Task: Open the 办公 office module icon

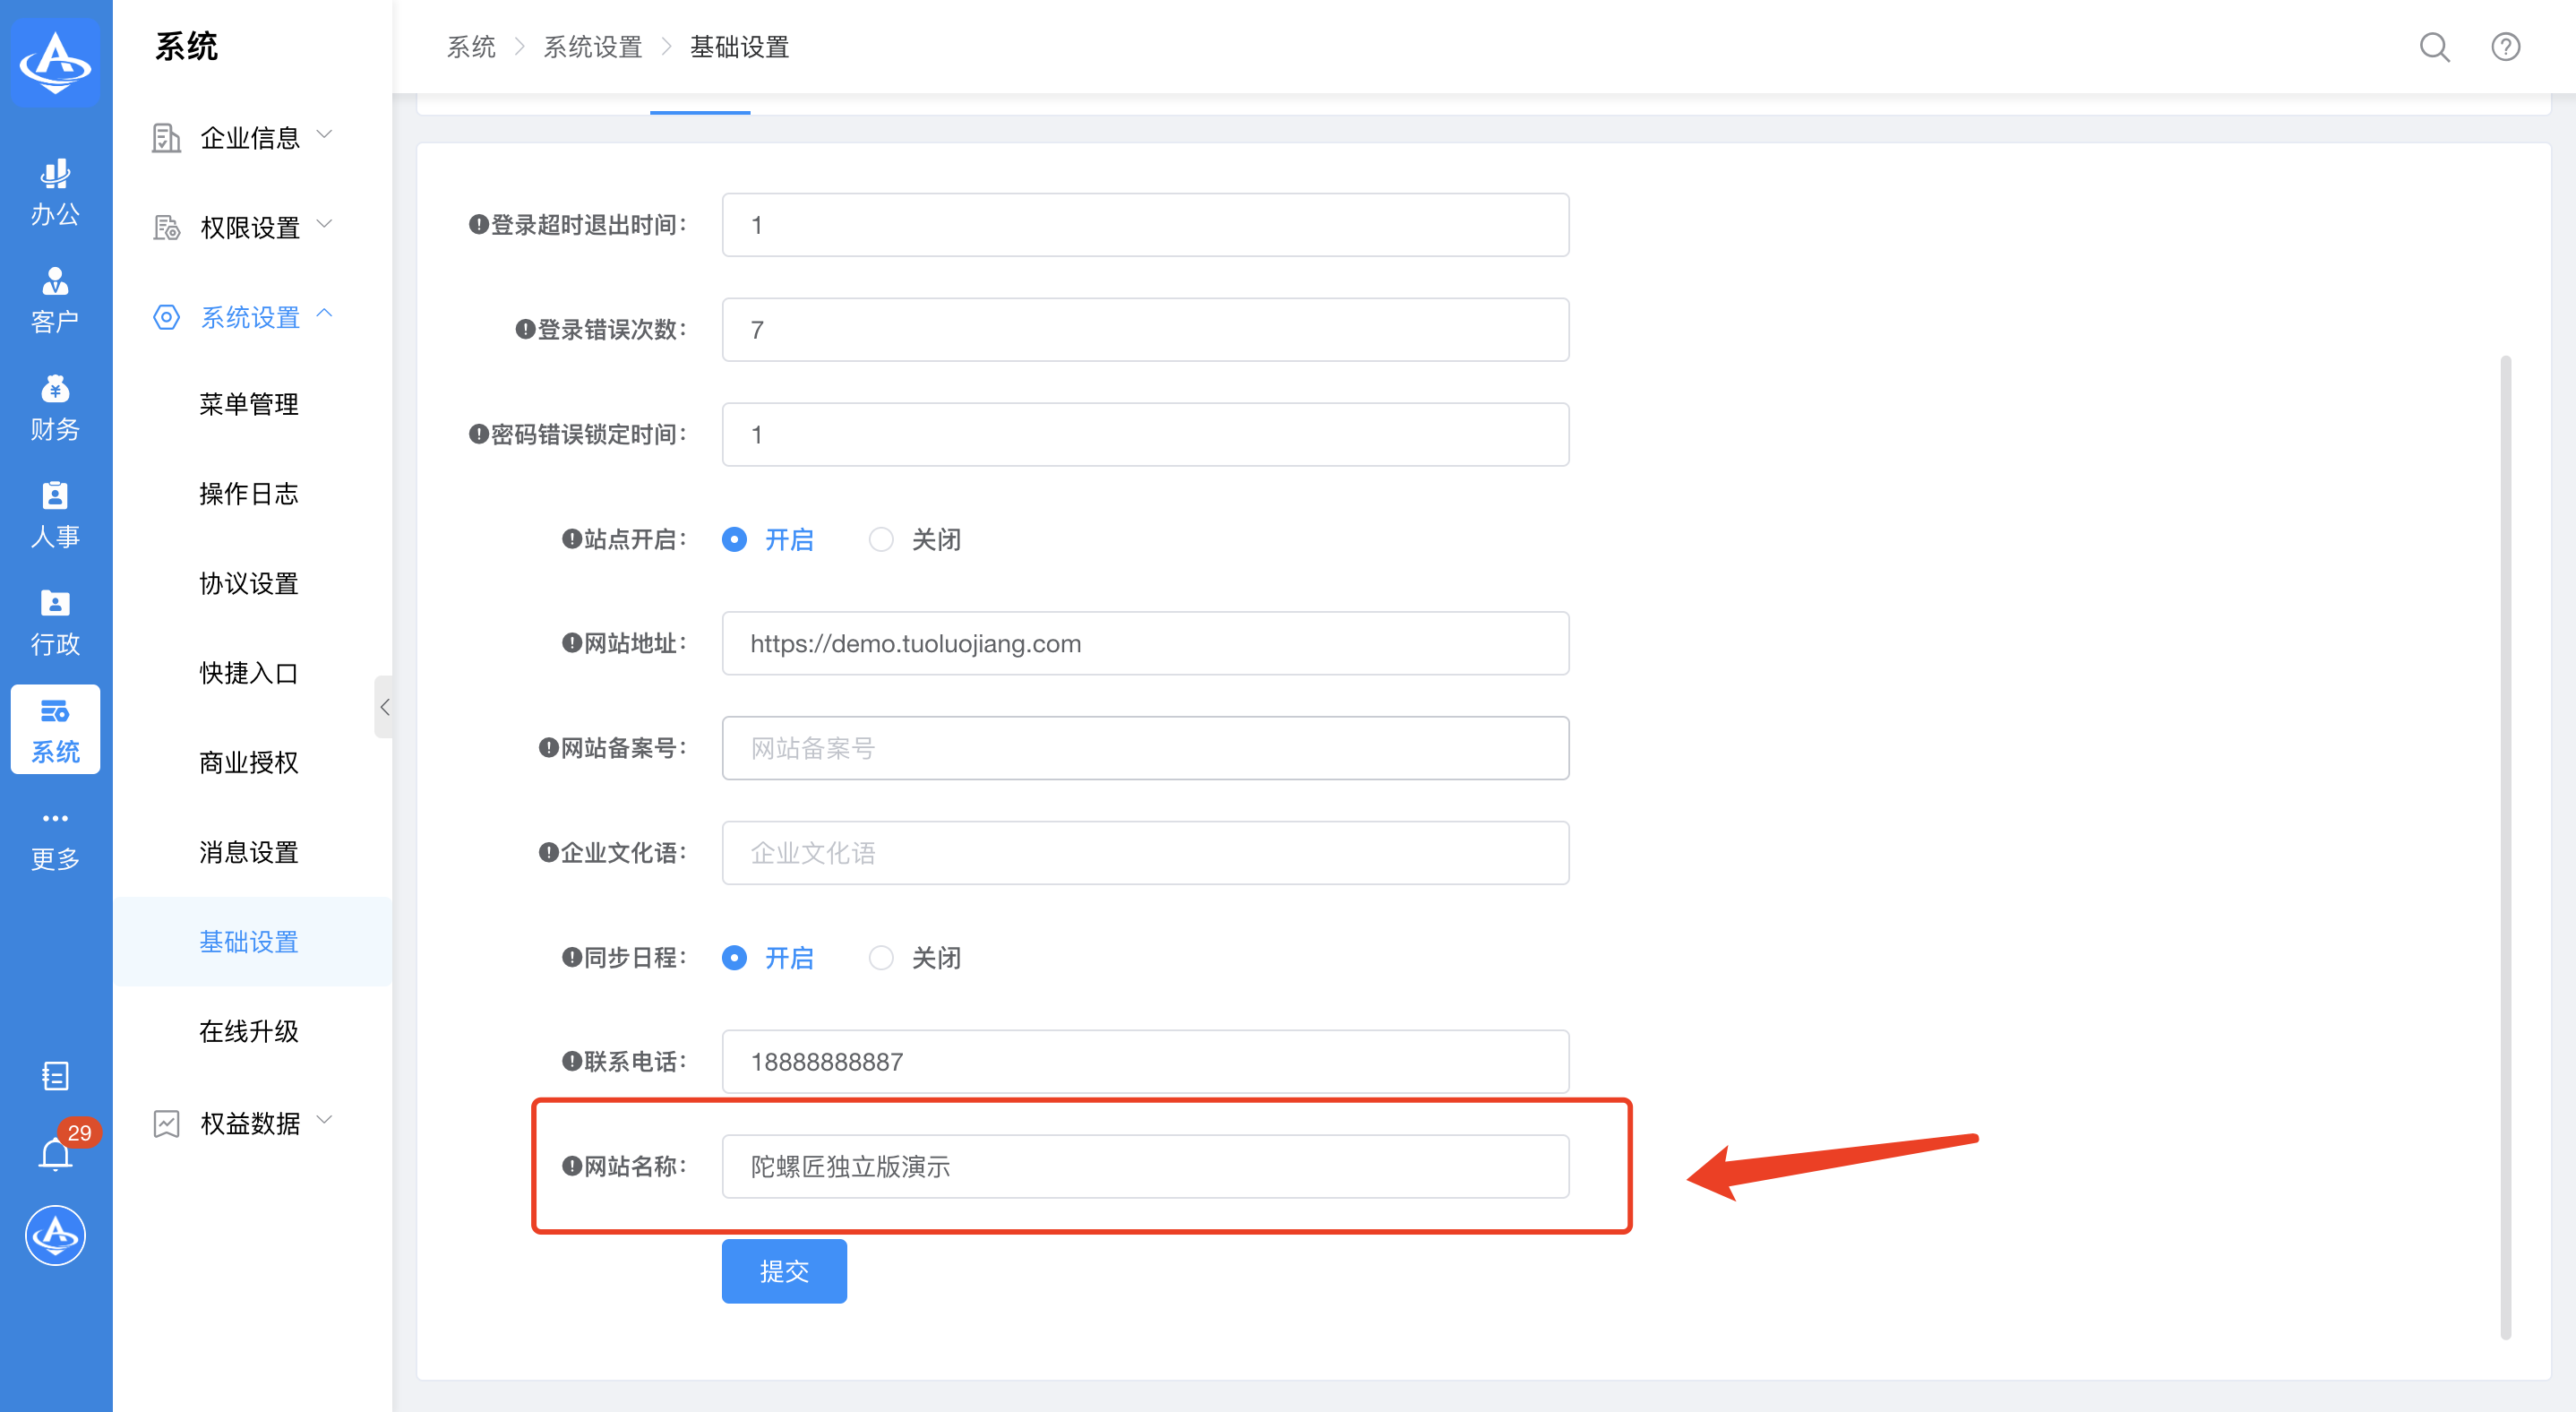Action: [55, 192]
